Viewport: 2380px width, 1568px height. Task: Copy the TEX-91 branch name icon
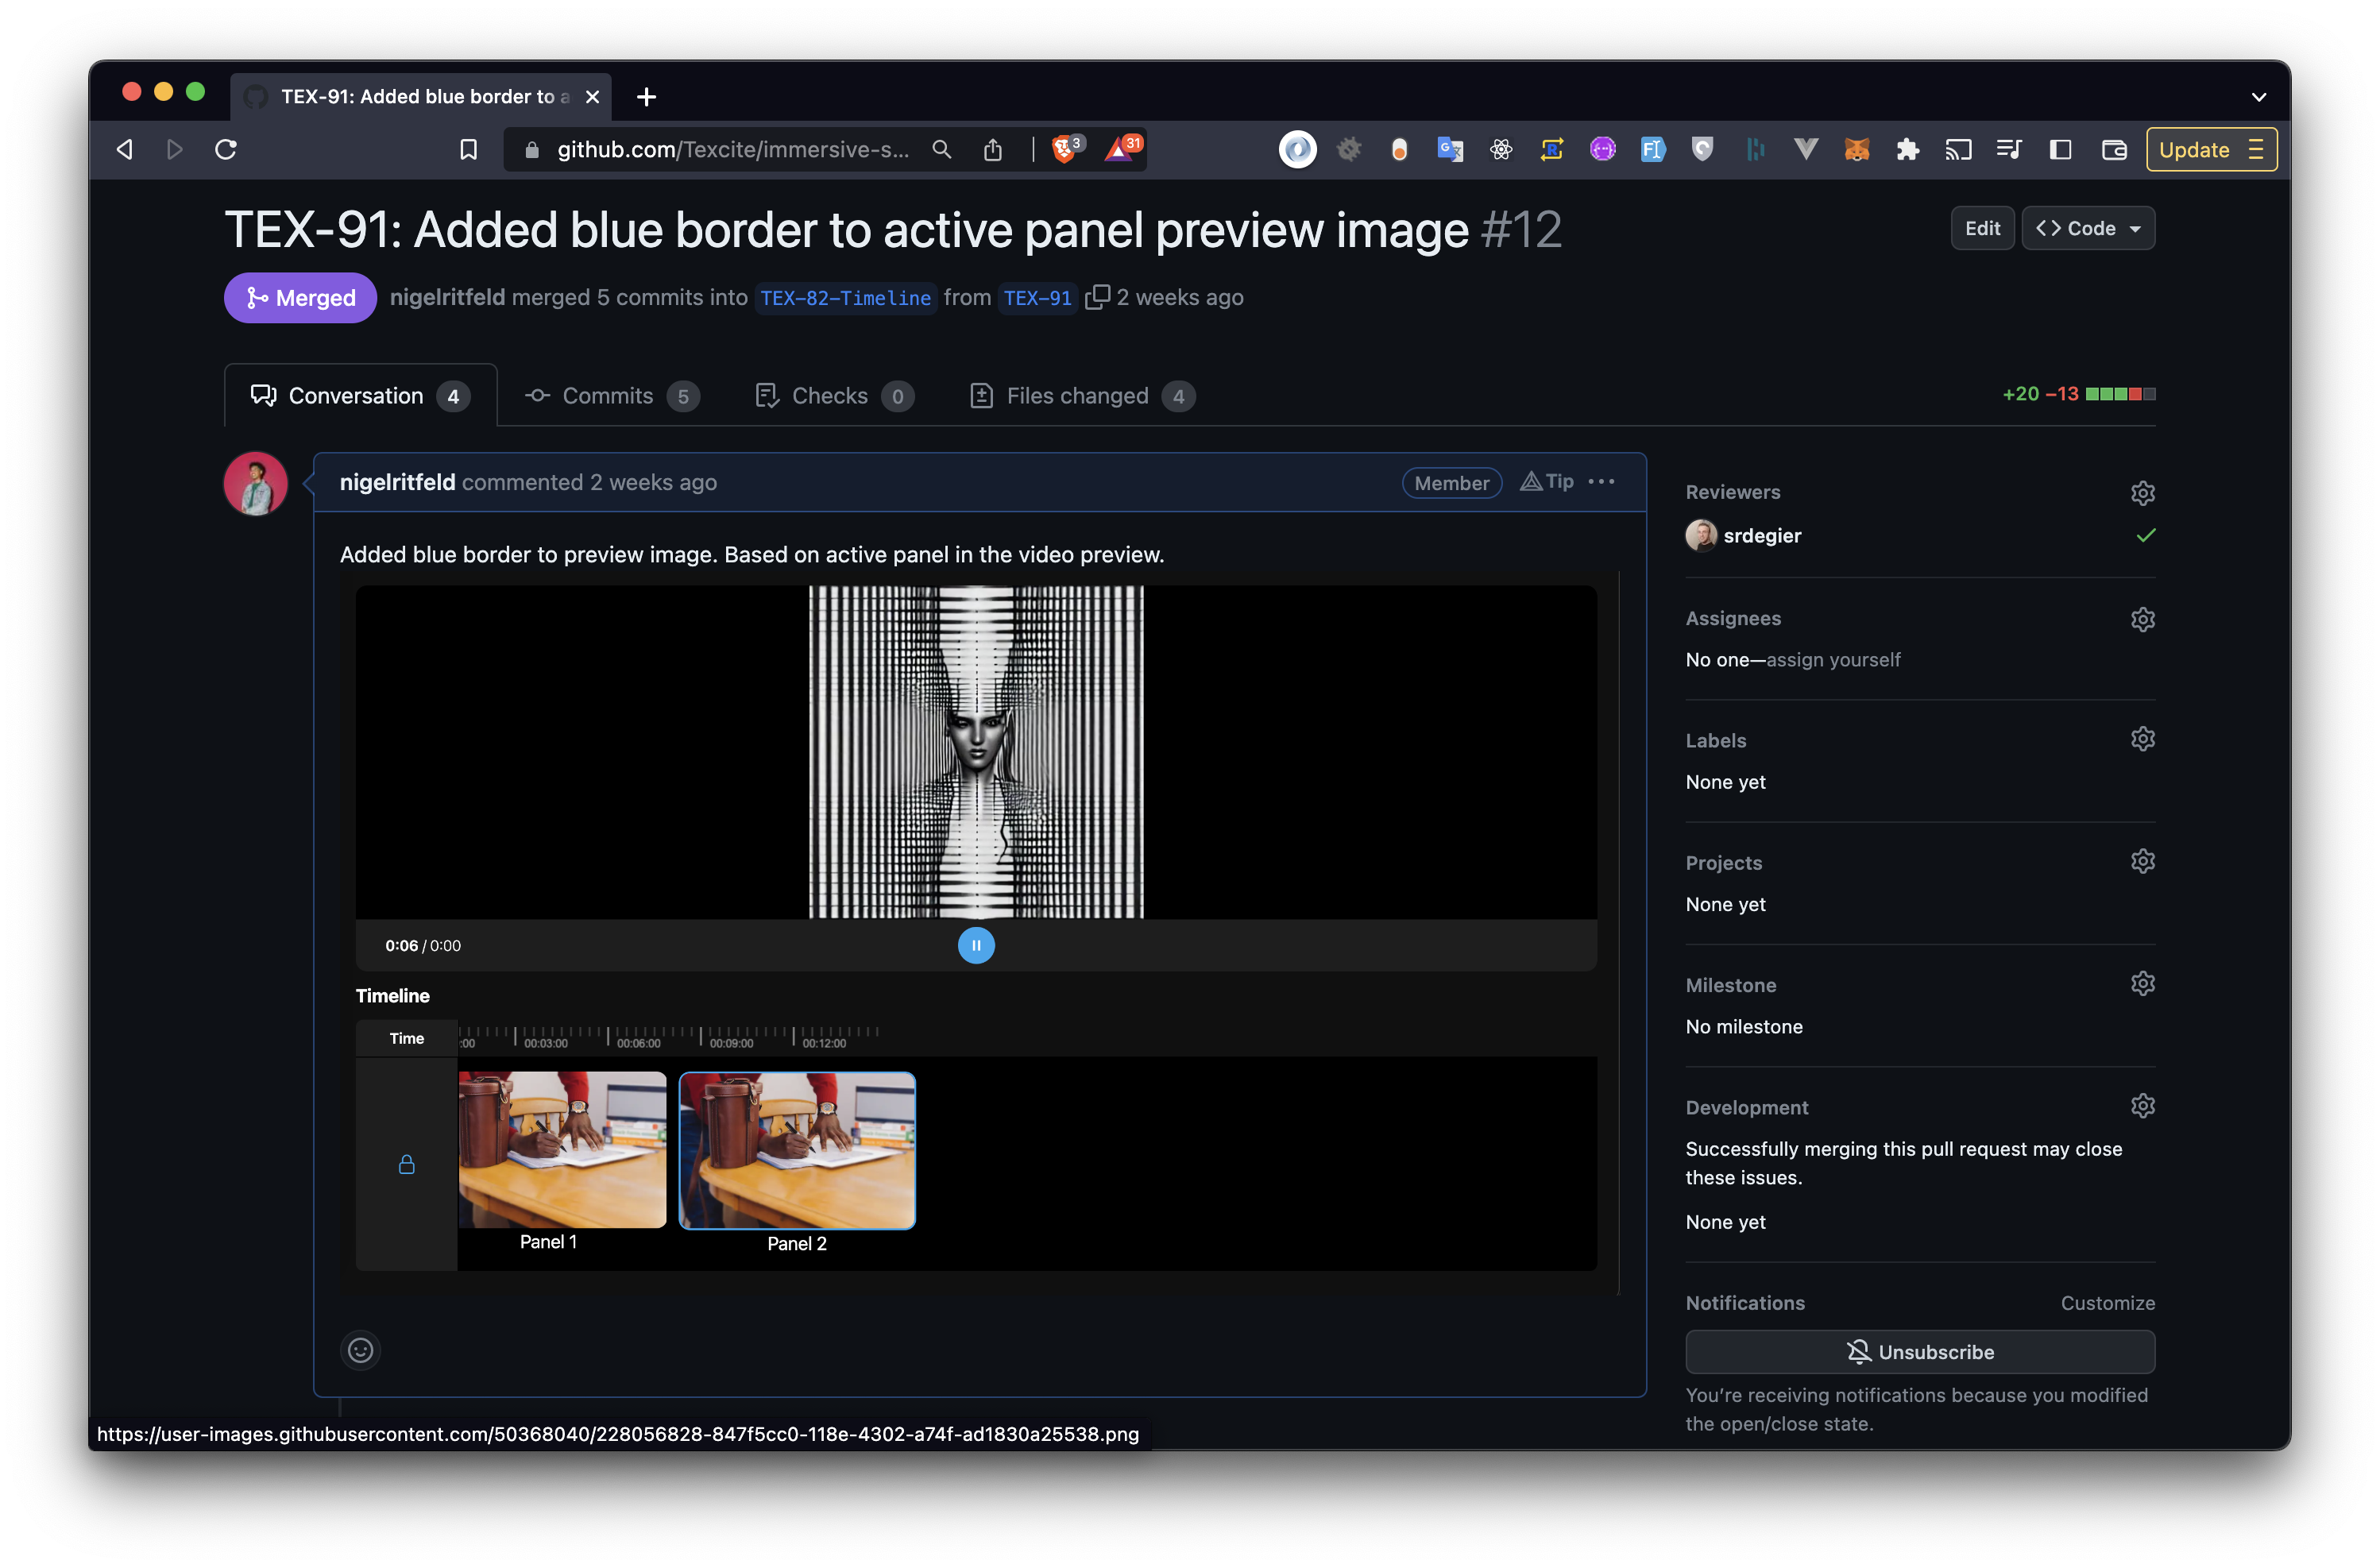(x=1097, y=297)
